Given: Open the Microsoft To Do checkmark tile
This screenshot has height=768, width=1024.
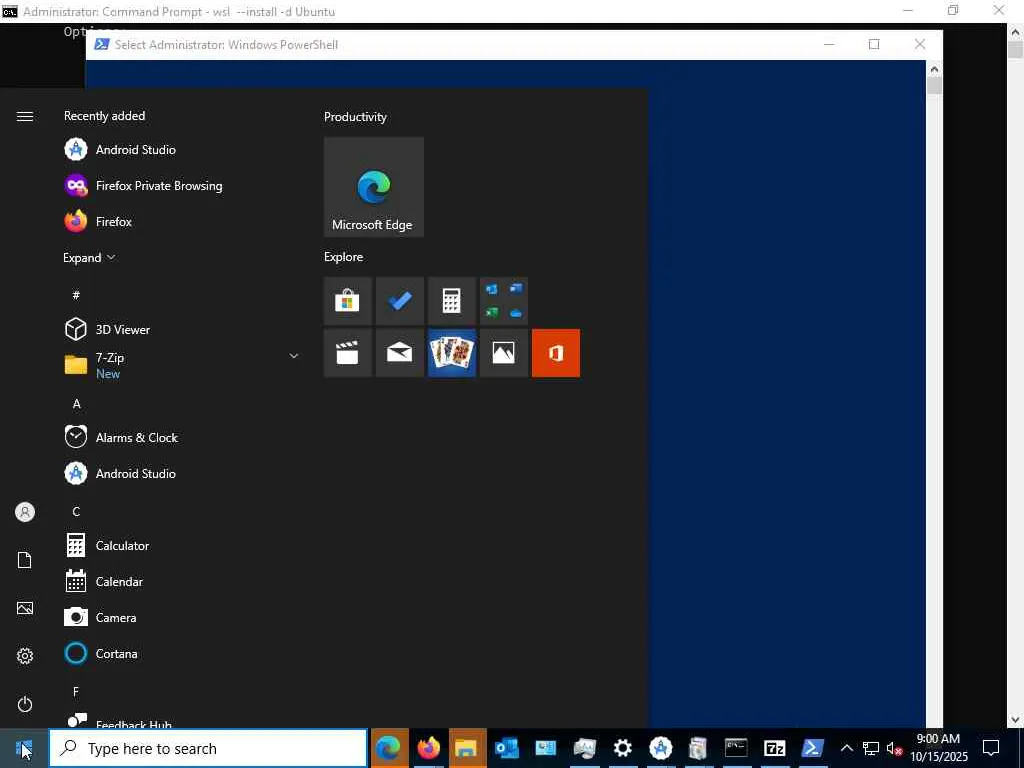Looking at the screenshot, I should [x=400, y=301].
